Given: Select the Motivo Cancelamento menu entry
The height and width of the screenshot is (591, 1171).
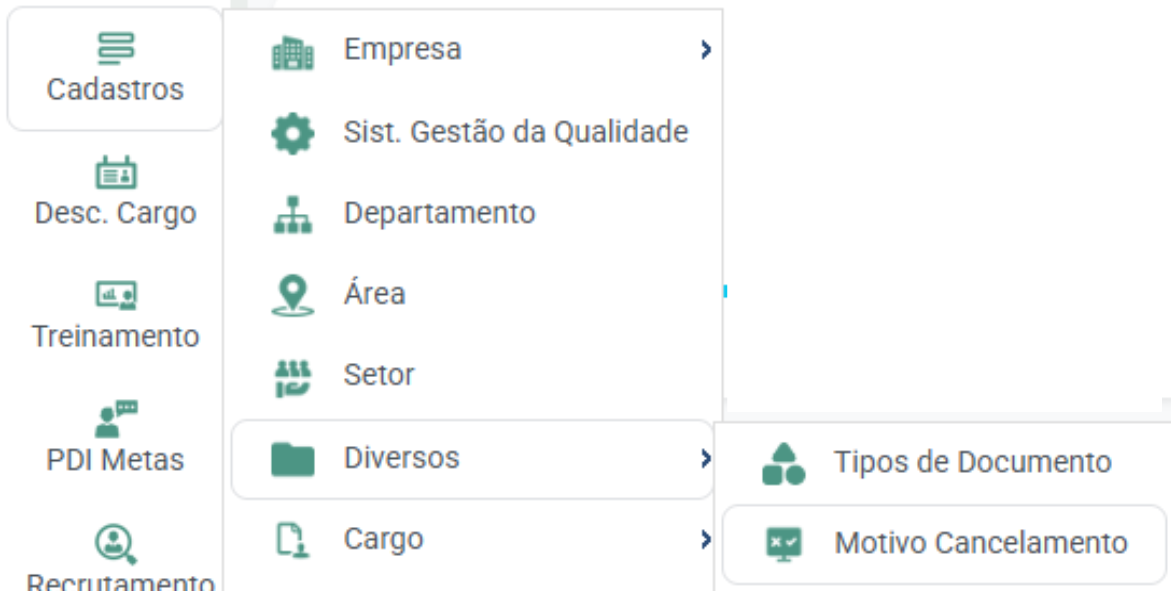Looking at the screenshot, I should (943, 544).
